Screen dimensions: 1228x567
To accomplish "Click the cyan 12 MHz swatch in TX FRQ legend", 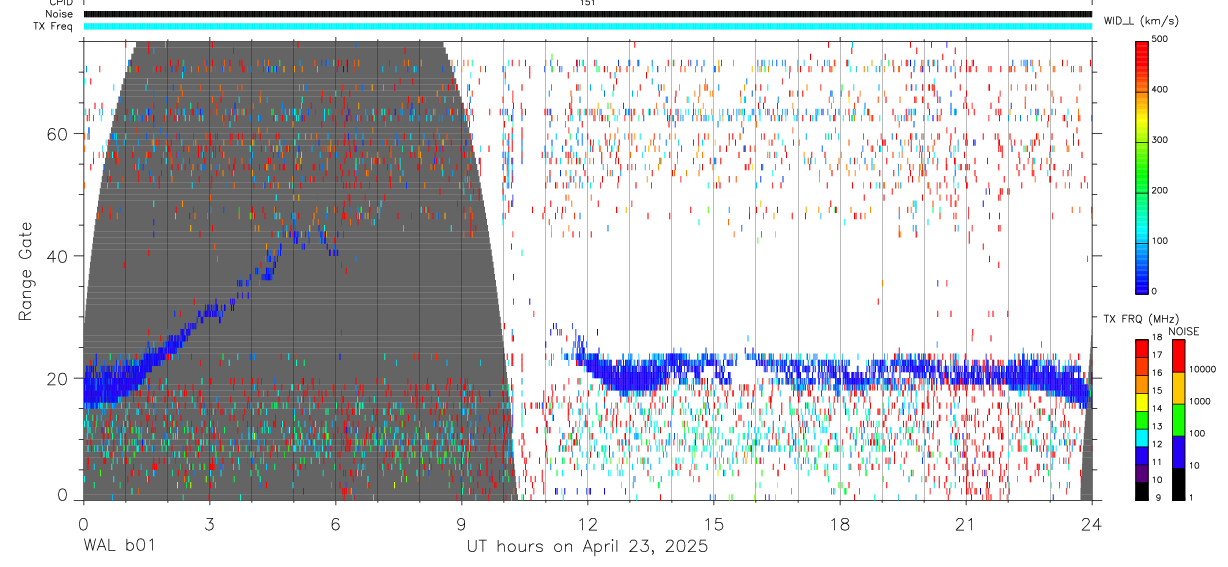I will 1142,436.
